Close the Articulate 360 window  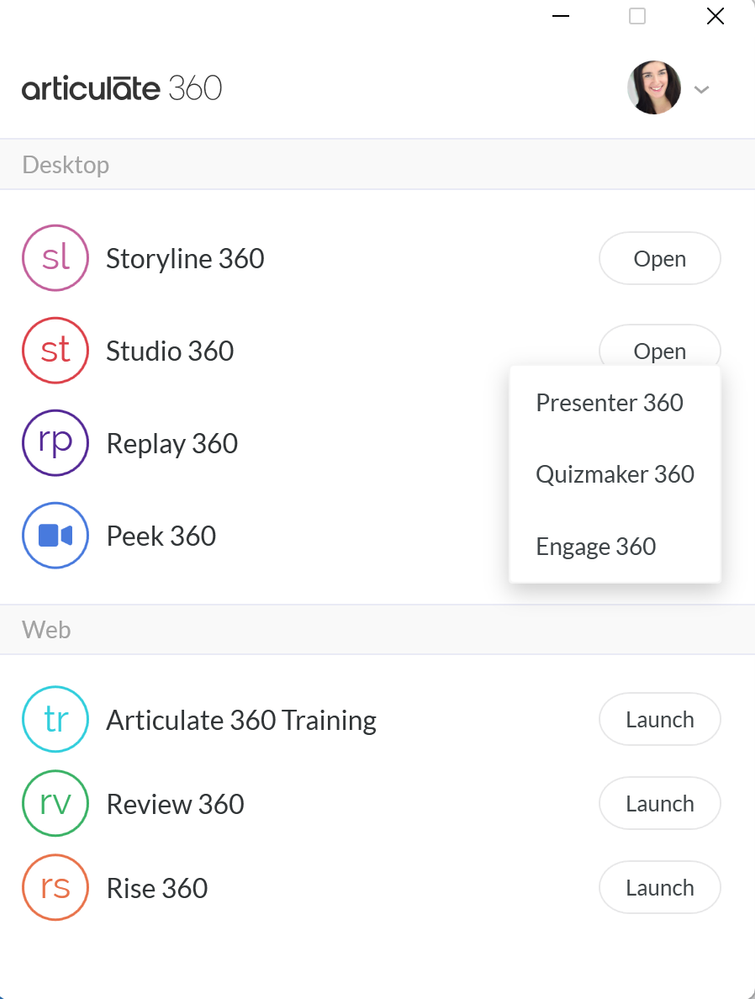coord(715,16)
